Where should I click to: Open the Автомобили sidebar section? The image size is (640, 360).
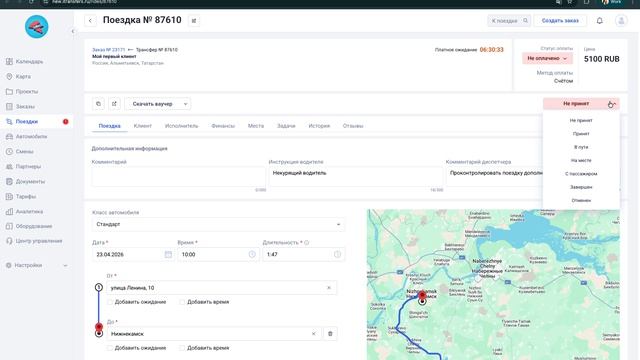(x=27, y=136)
